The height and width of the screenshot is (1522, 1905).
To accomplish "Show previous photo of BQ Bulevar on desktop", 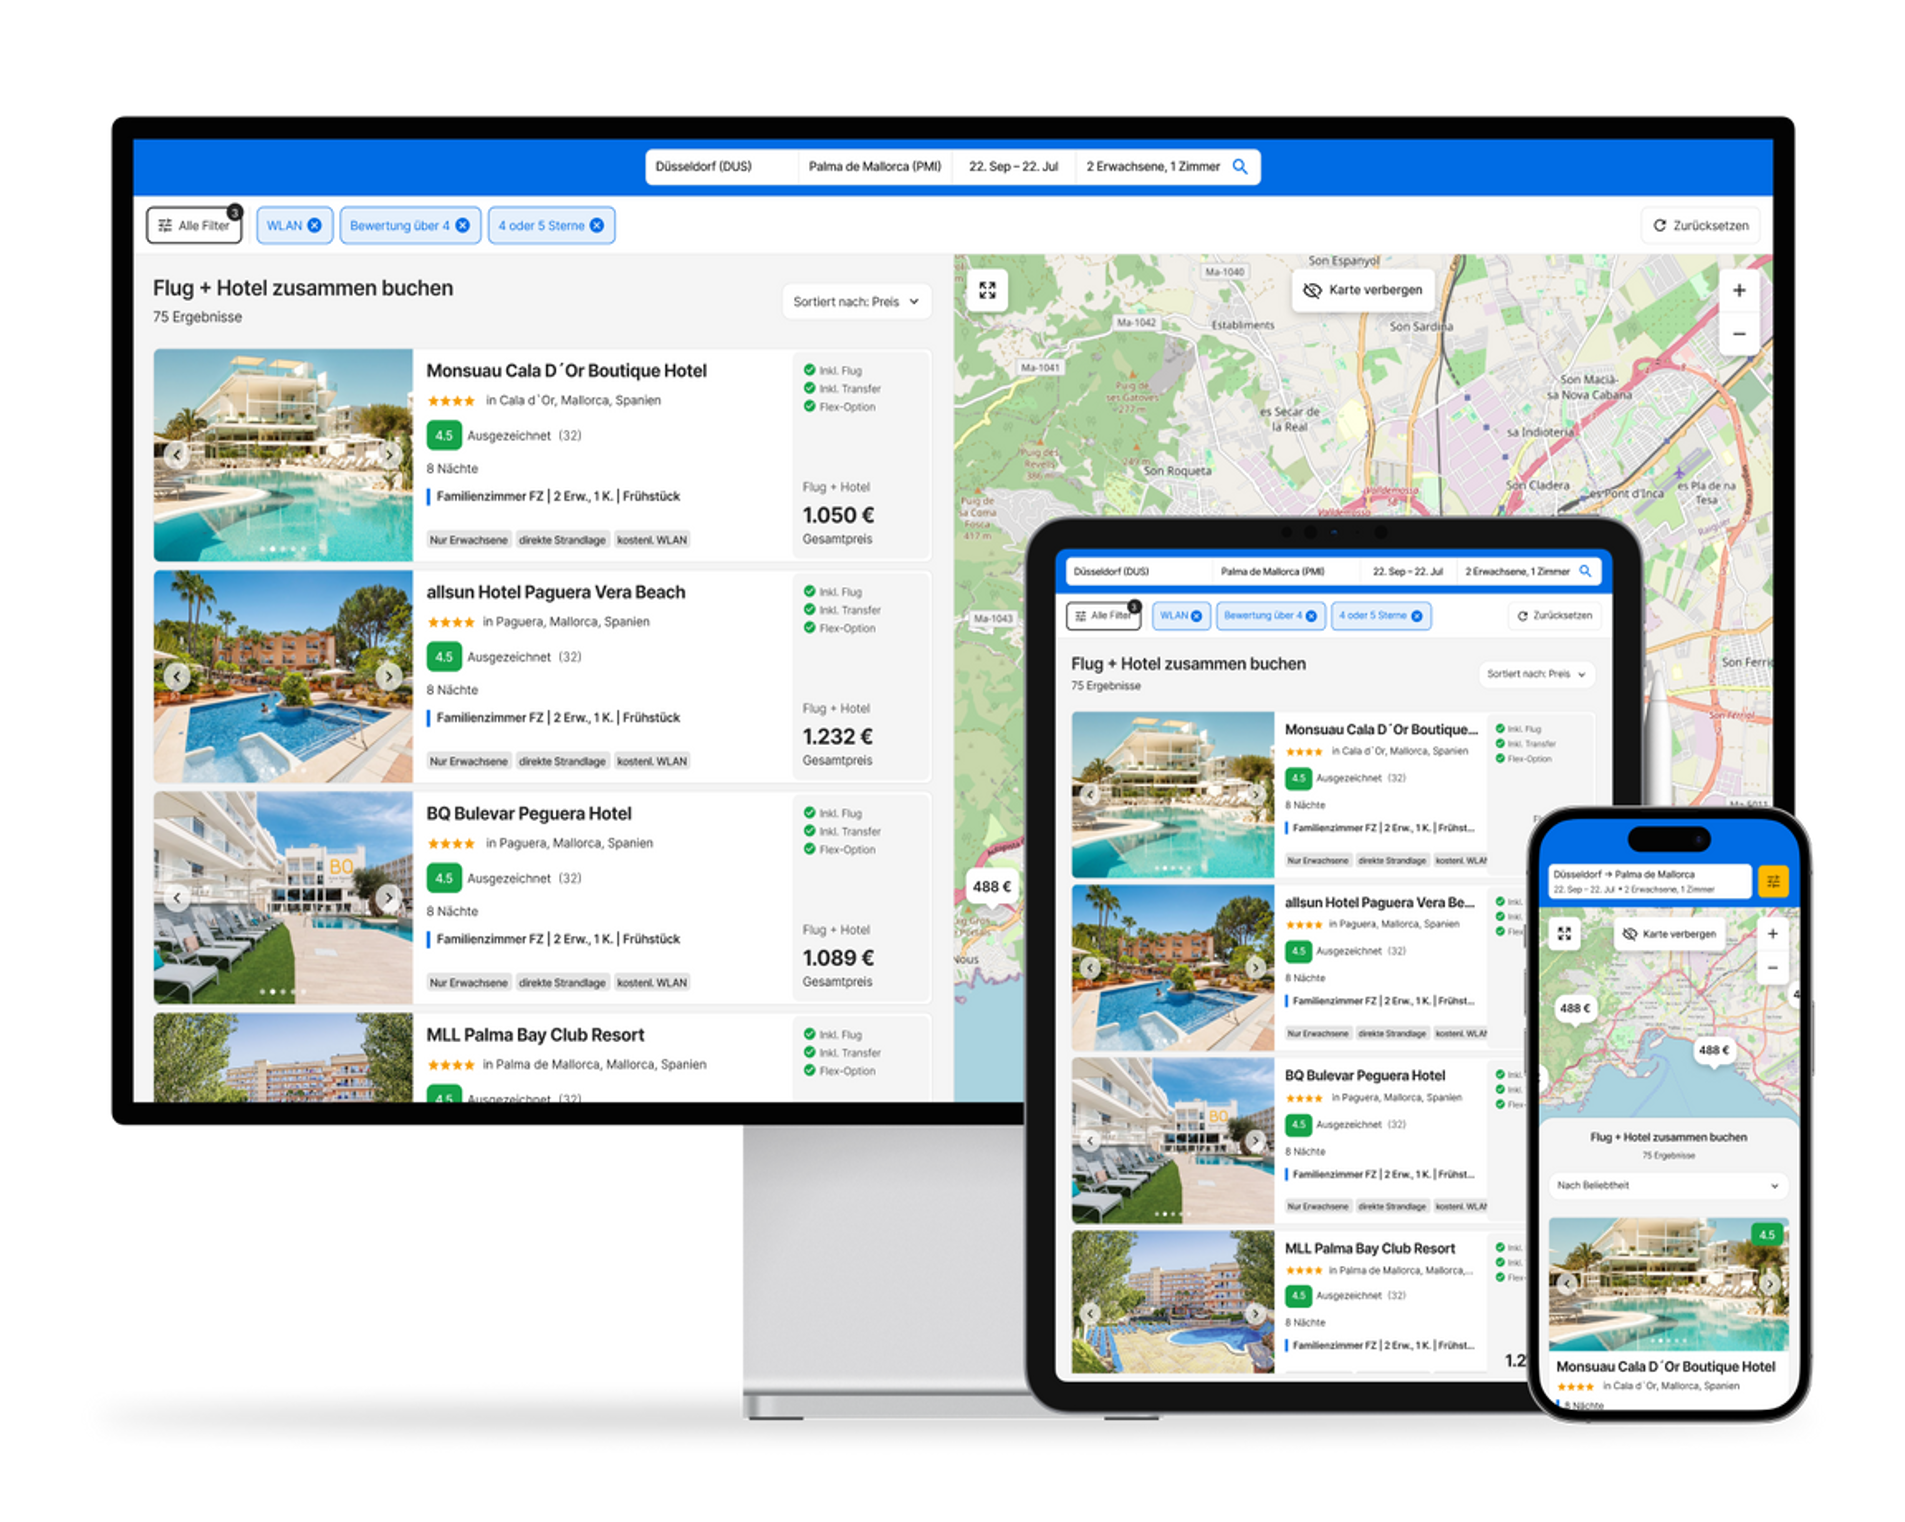I will [177, 897].
